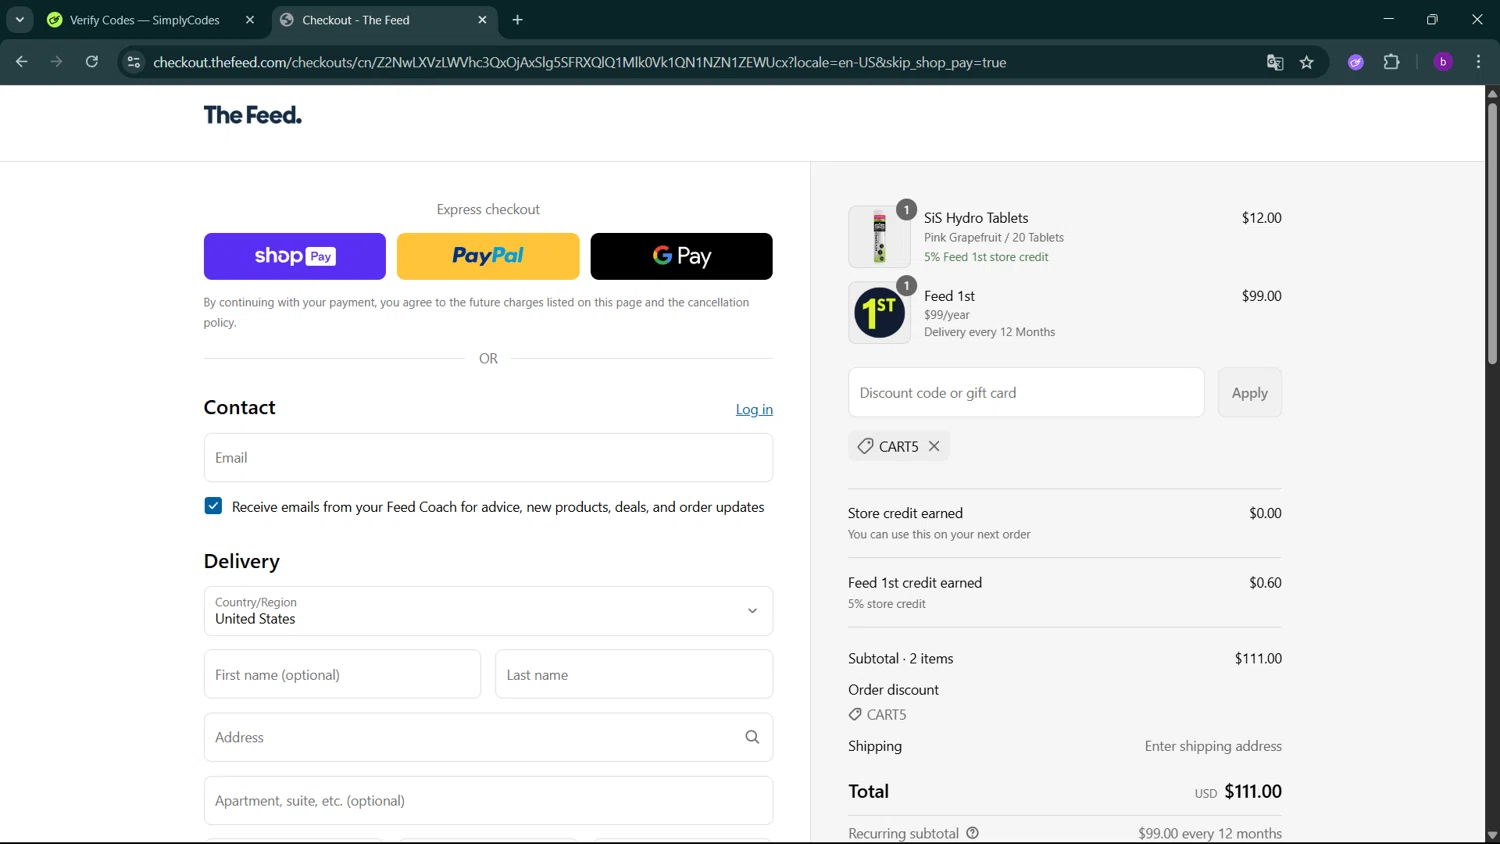Select total amount '$111.00'

click(1253, 792)
